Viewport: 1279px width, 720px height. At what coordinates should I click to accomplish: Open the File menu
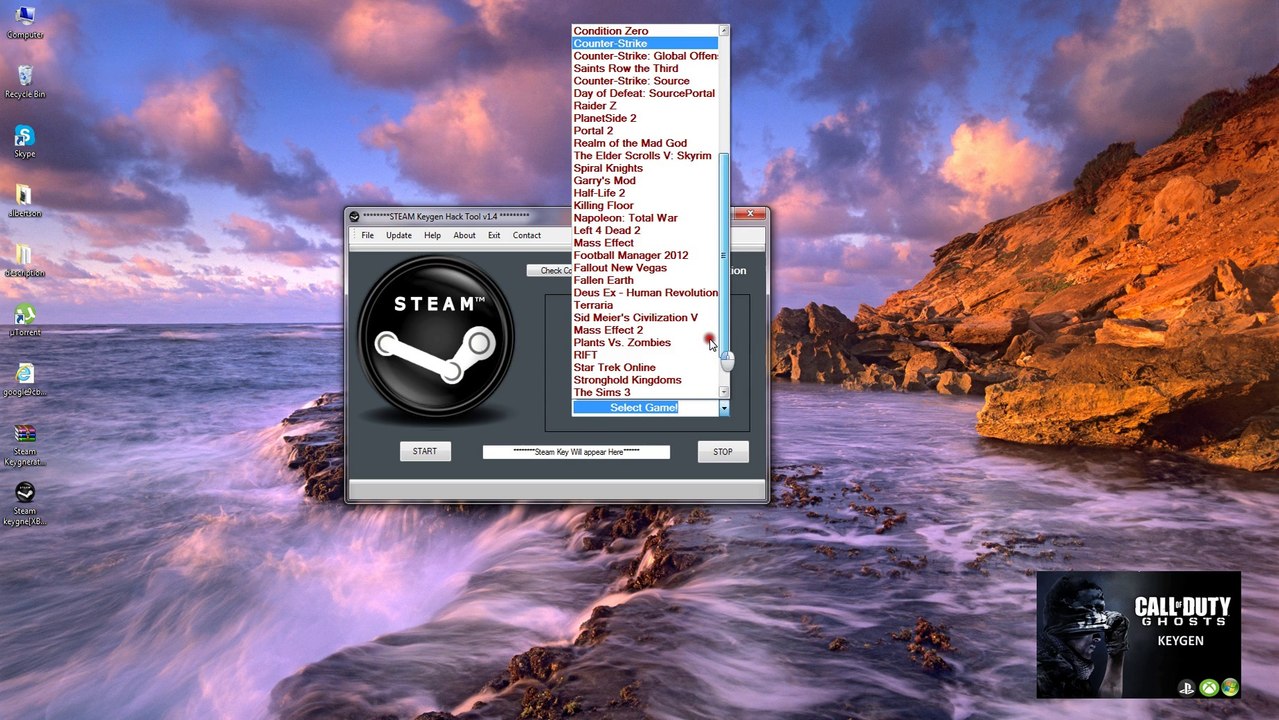tap(367, 236)
